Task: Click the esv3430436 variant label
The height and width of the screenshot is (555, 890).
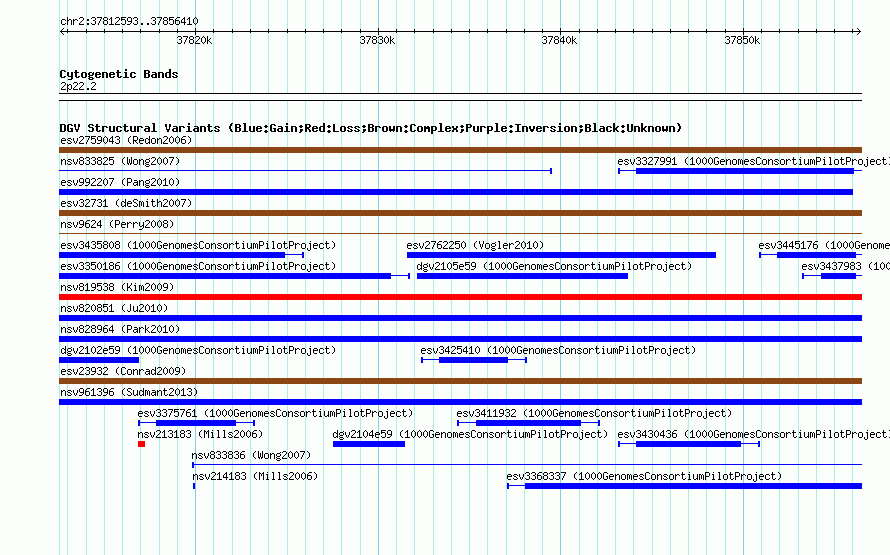Action: (753, 434)
